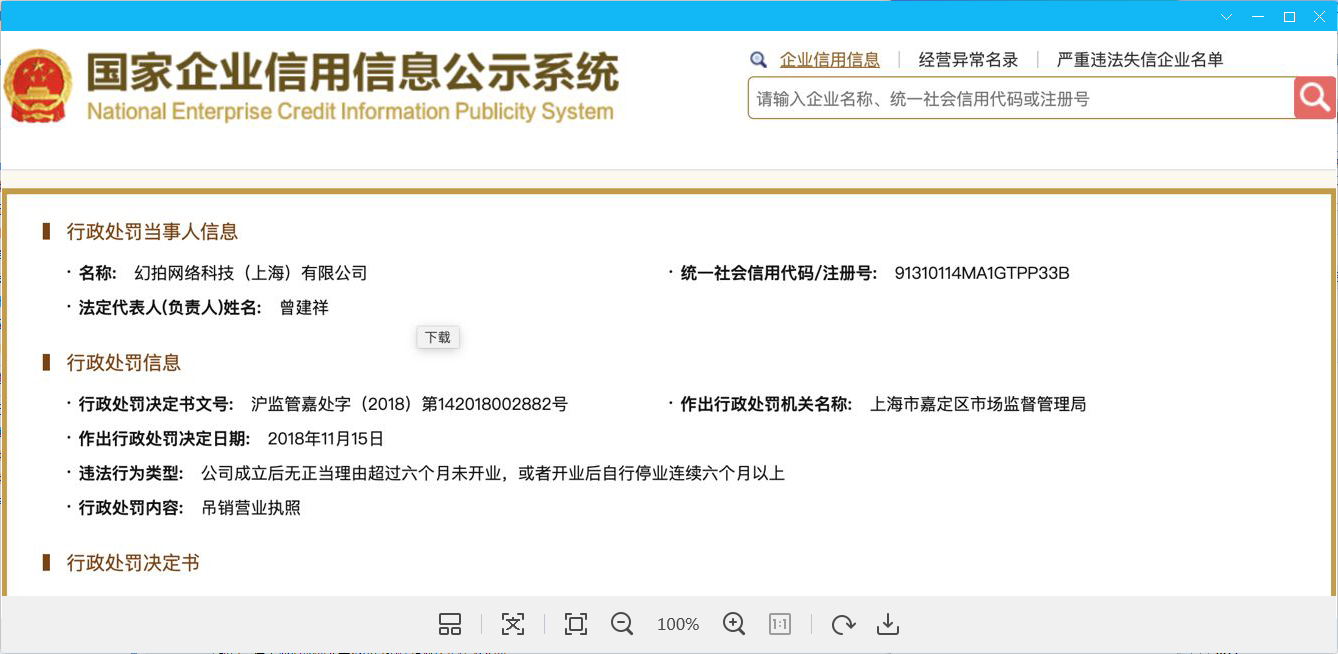
Task: Download the image using toolbar arrow icon
Action: coord(888,624)
